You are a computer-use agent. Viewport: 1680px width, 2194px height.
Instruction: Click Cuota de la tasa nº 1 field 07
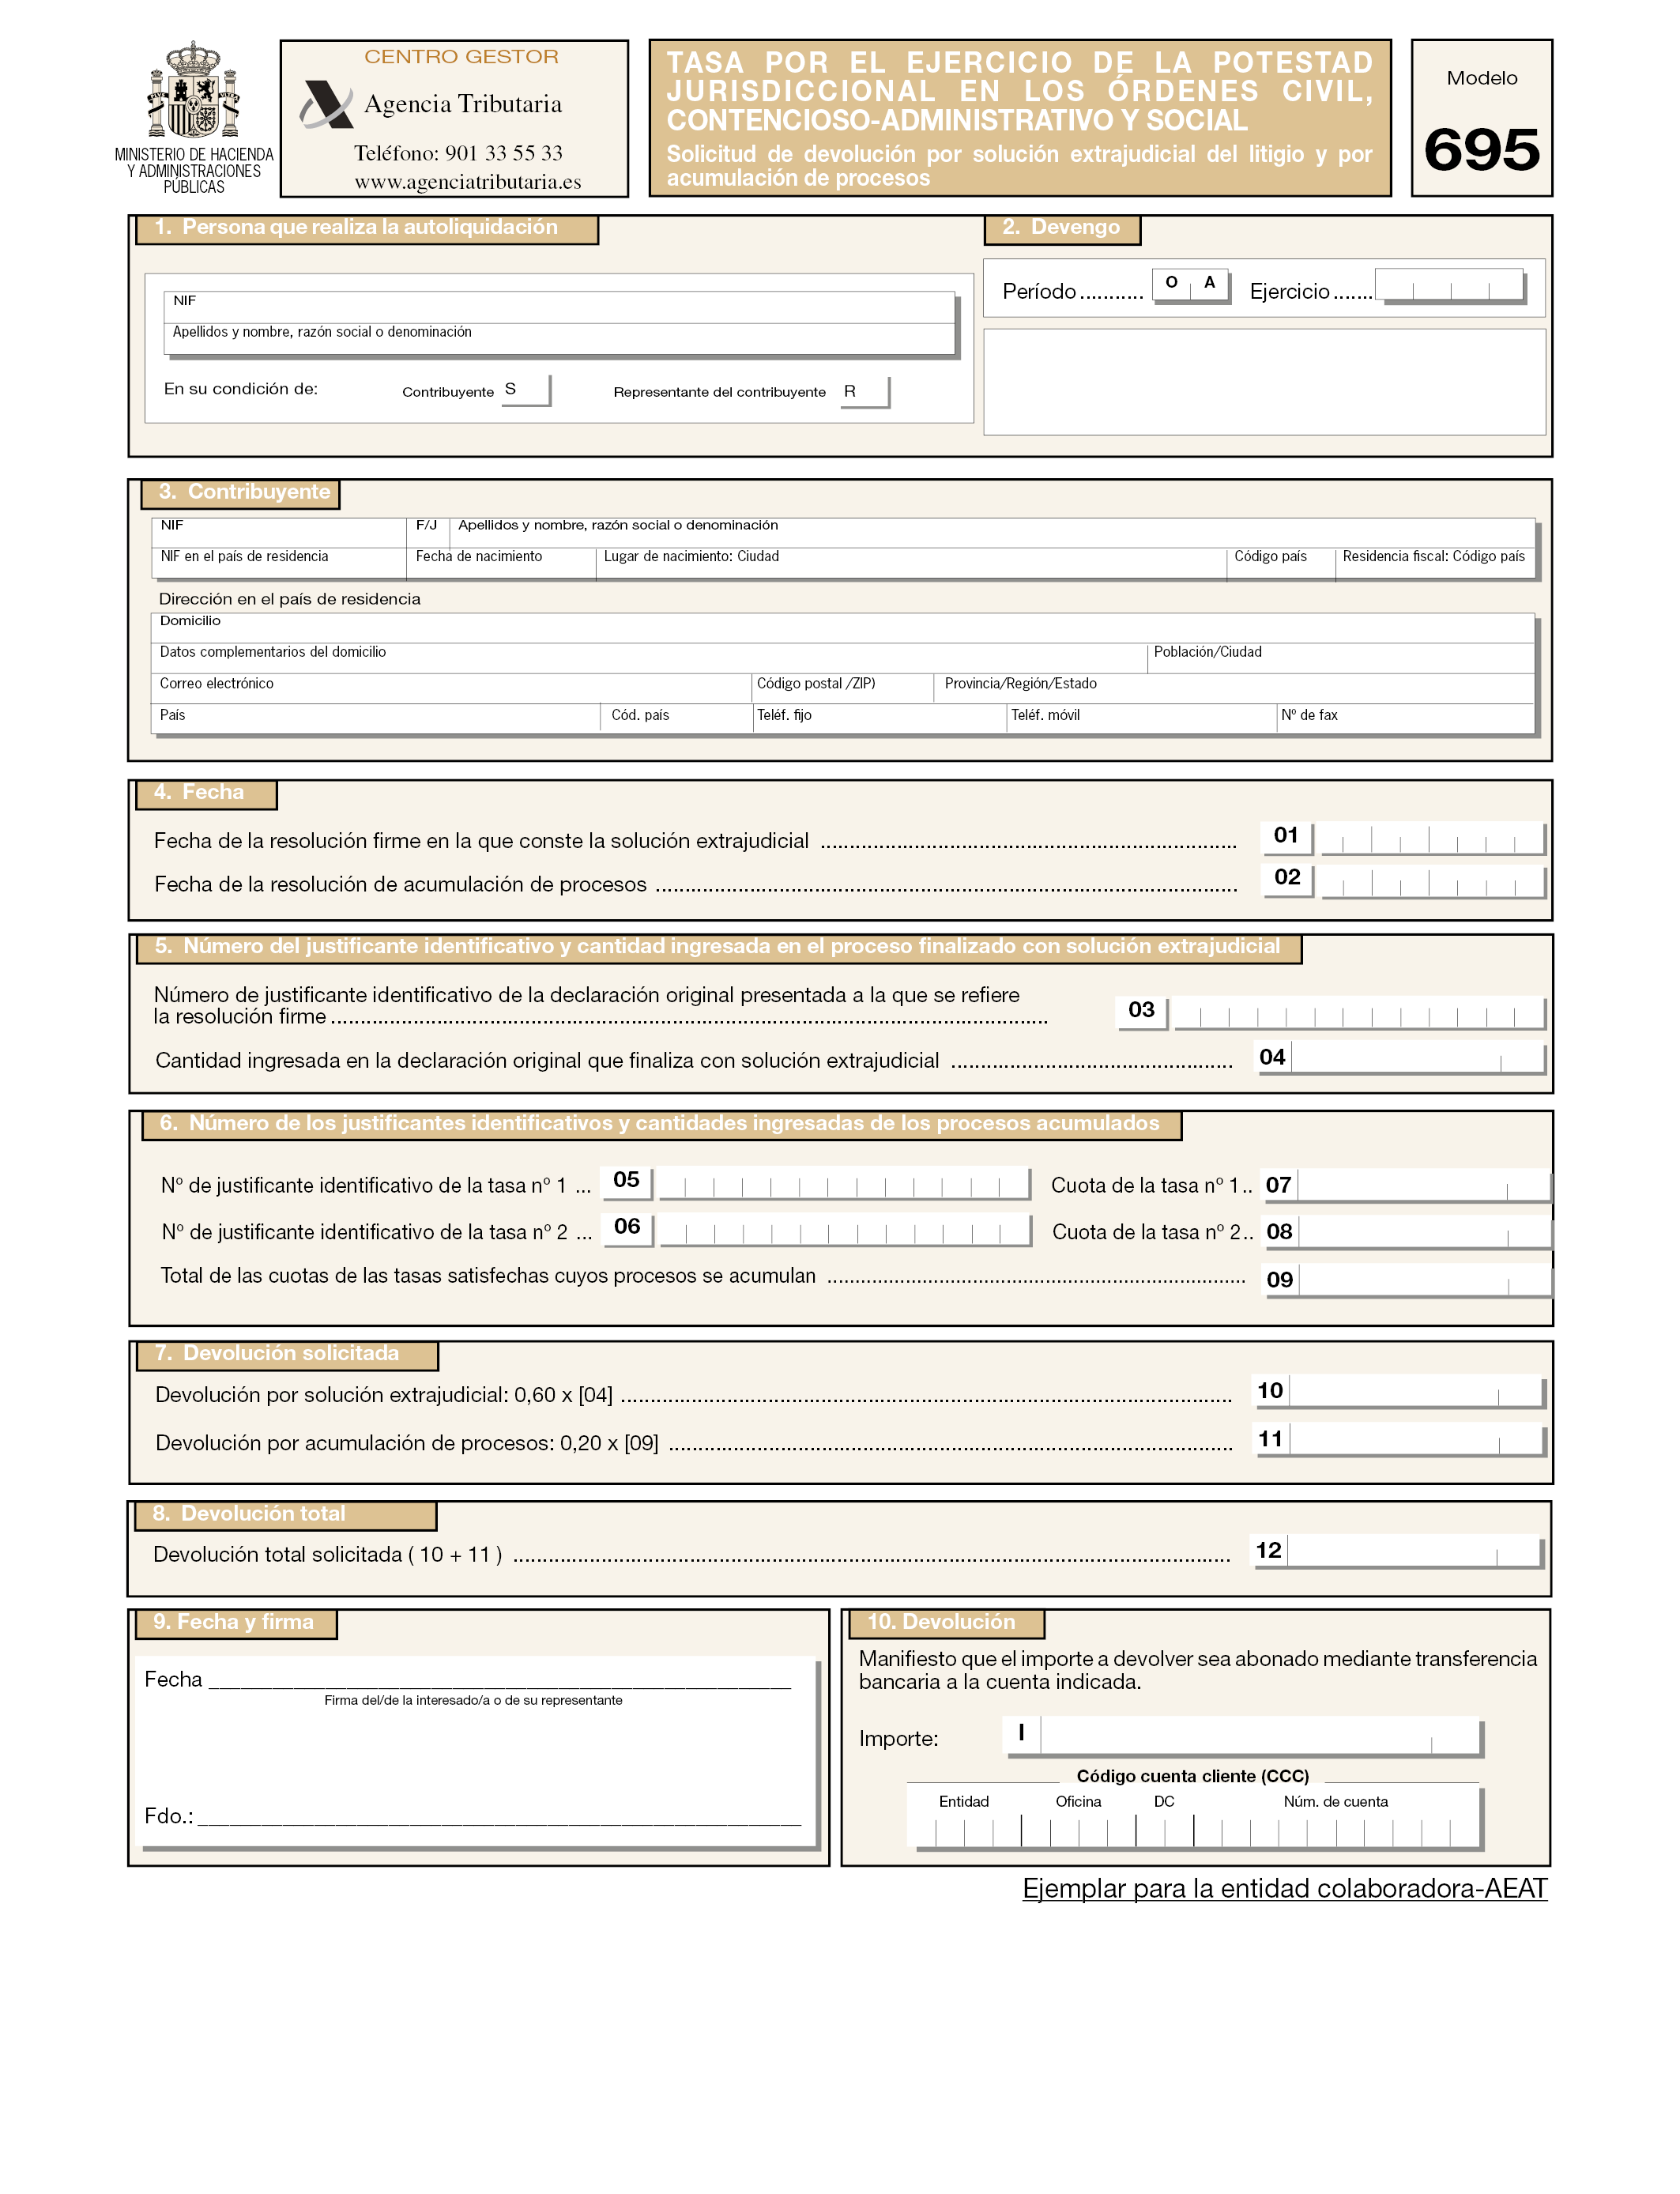[1424, 1185]
